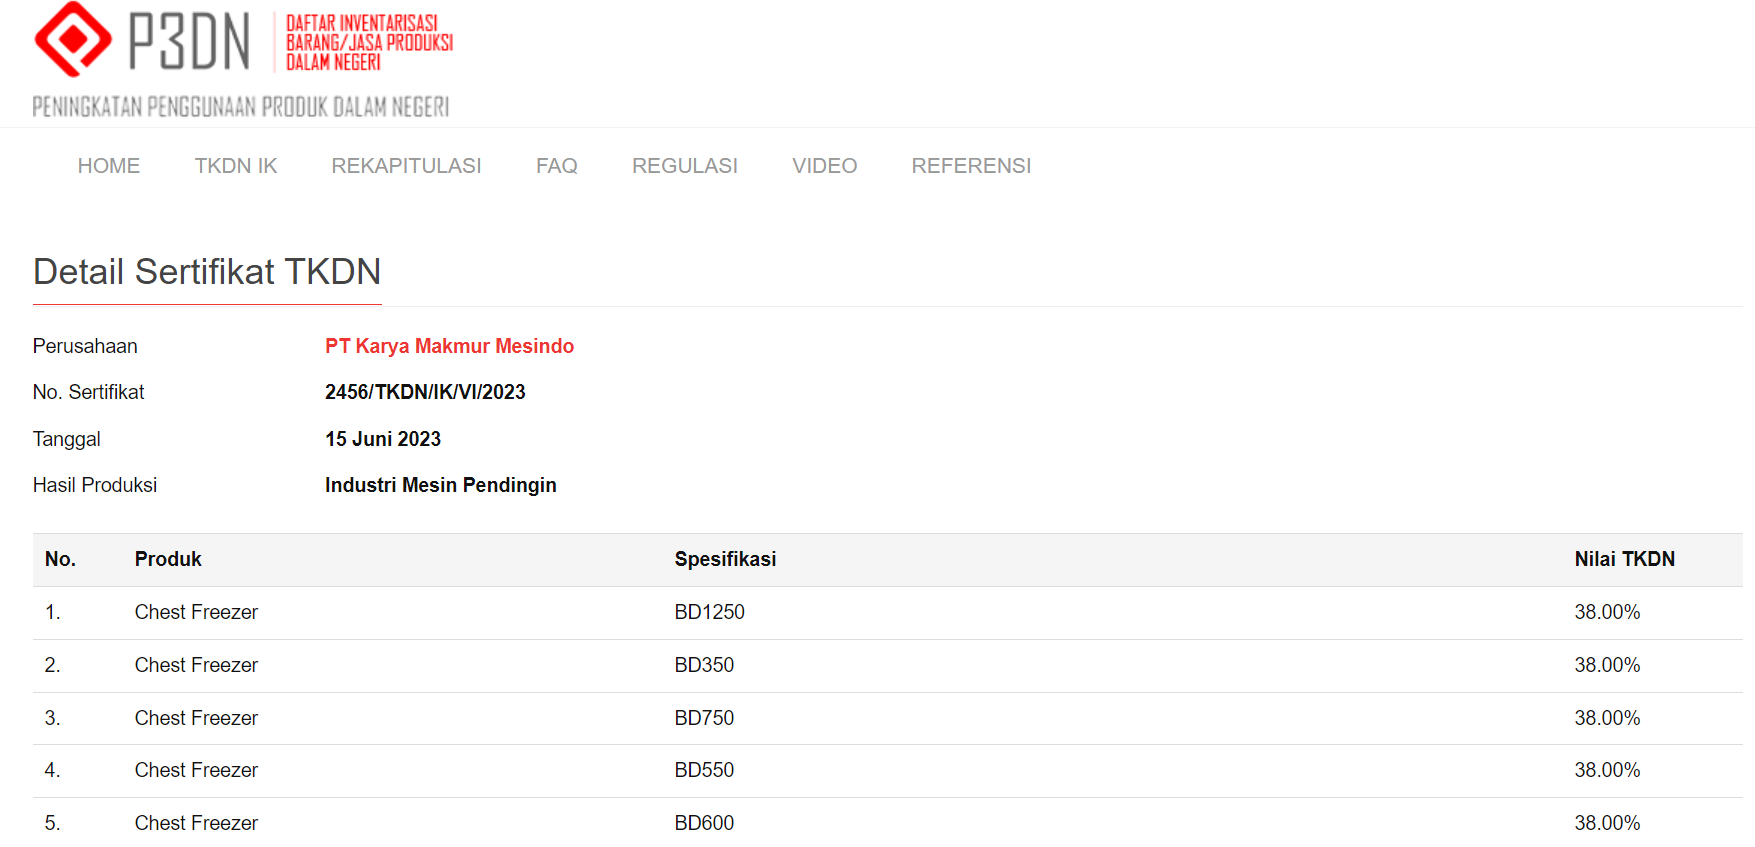Screen dimensions: 1755x847
Task: Click the Nilai TKDN column header
Action: 1624,559
